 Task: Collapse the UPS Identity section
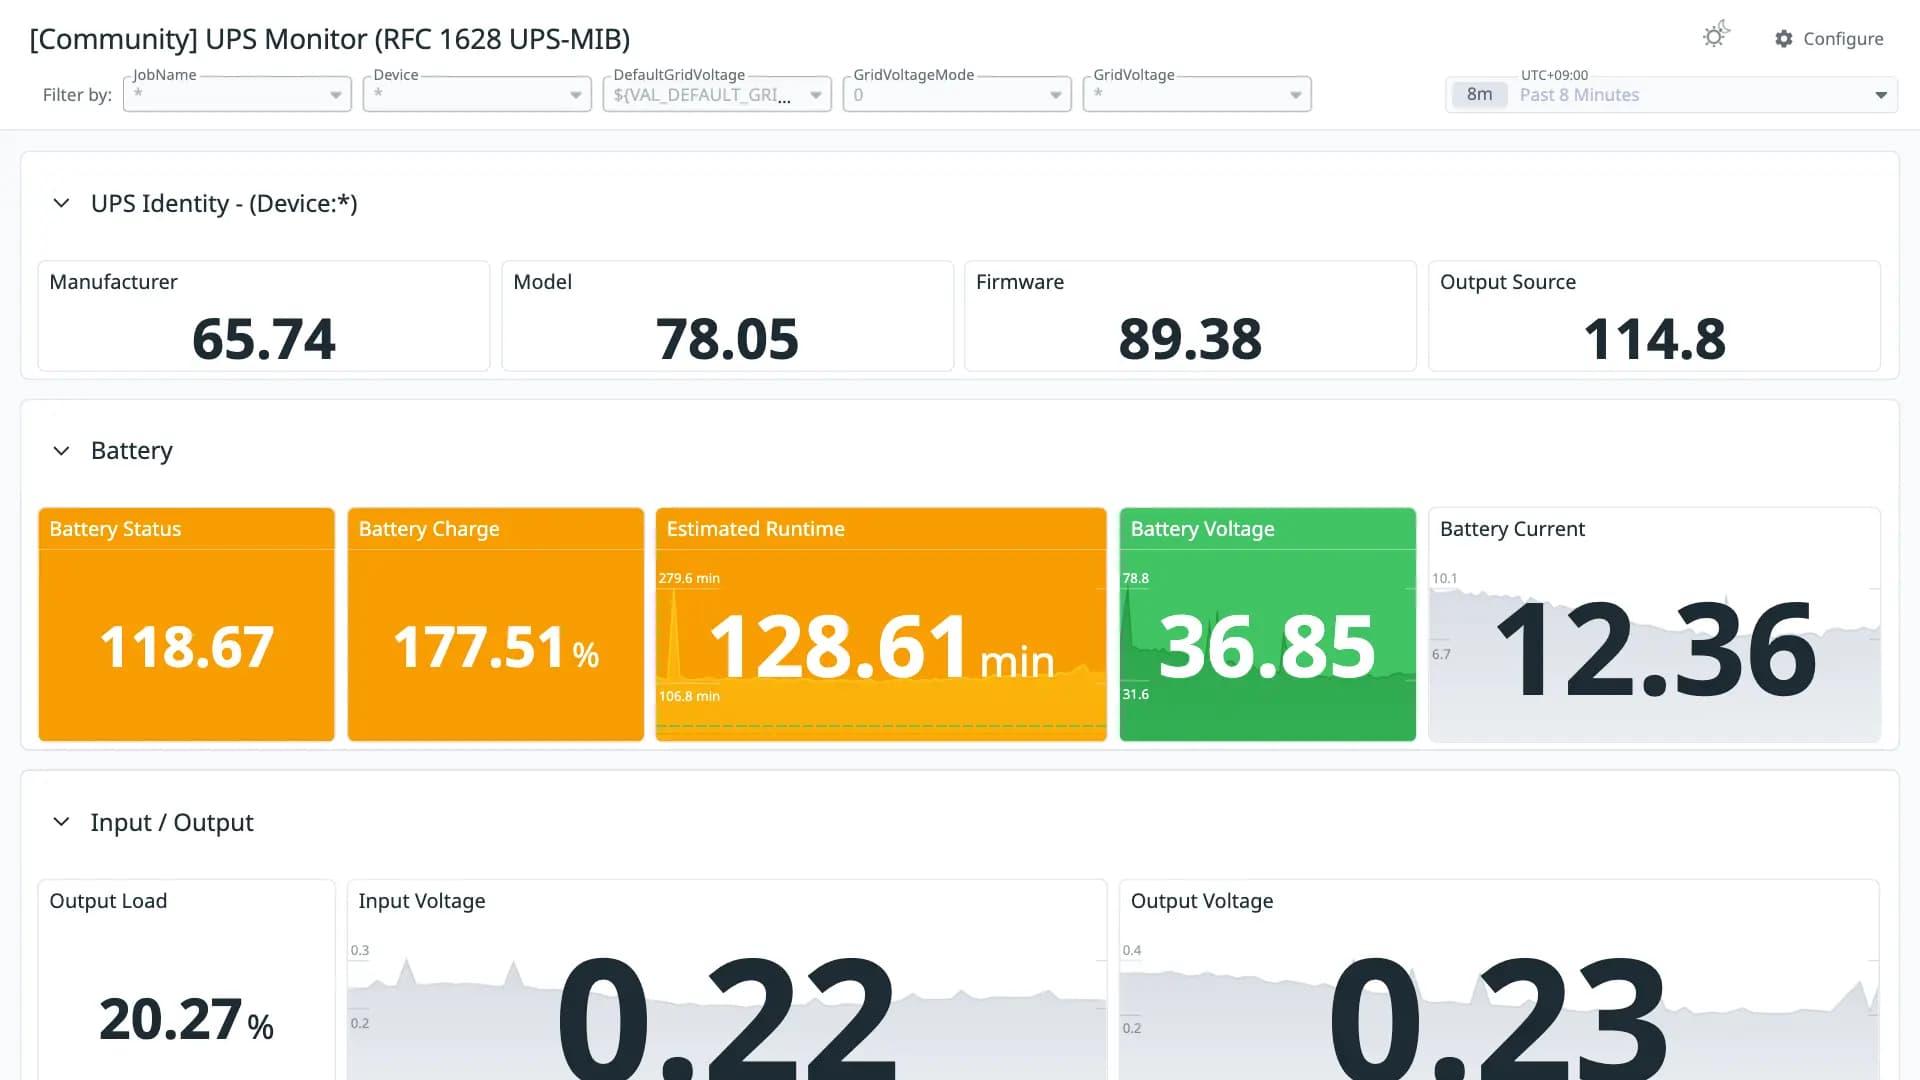61,203
